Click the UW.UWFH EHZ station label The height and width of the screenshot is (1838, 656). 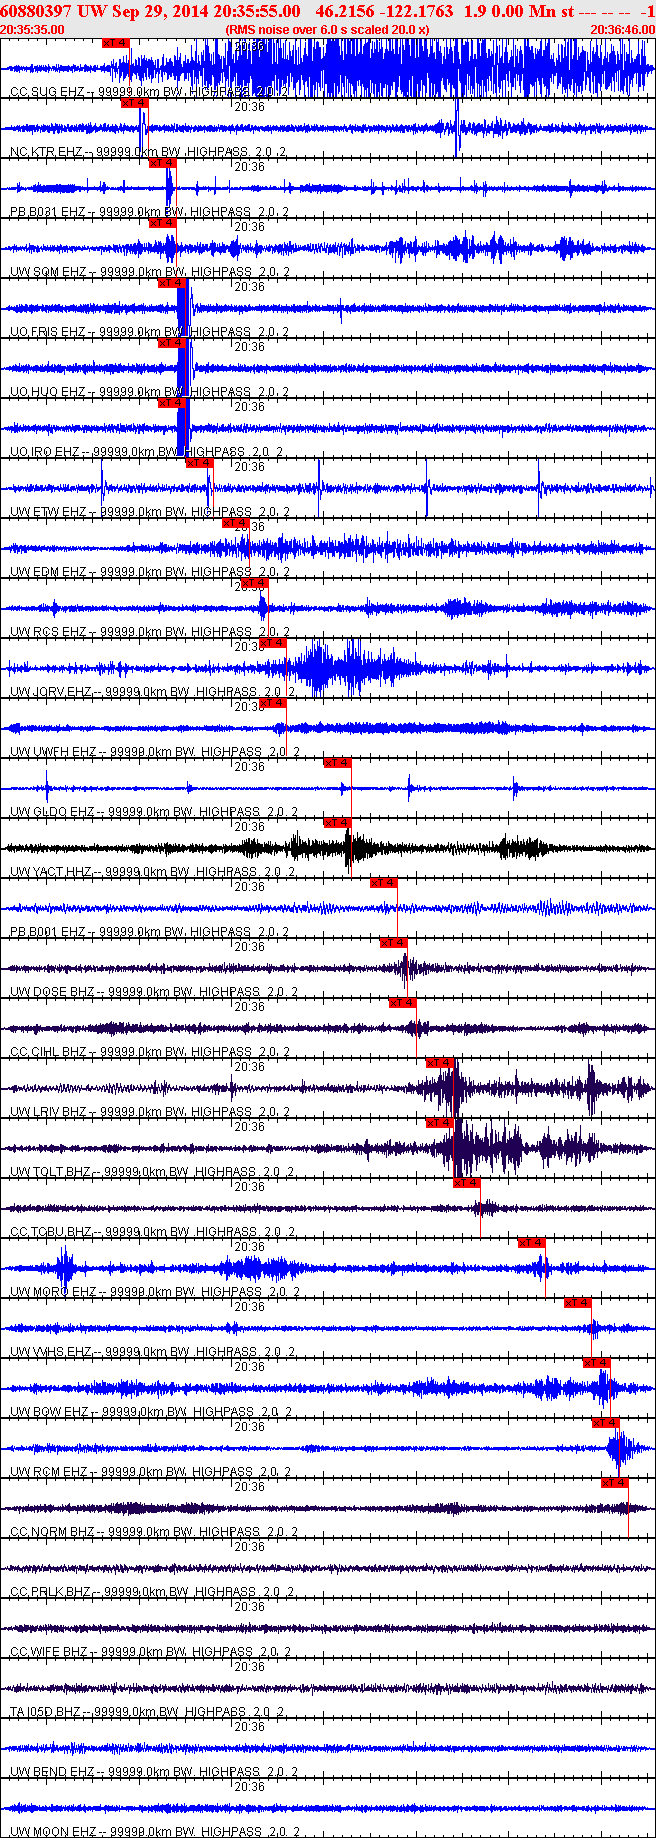coord(54,752)
